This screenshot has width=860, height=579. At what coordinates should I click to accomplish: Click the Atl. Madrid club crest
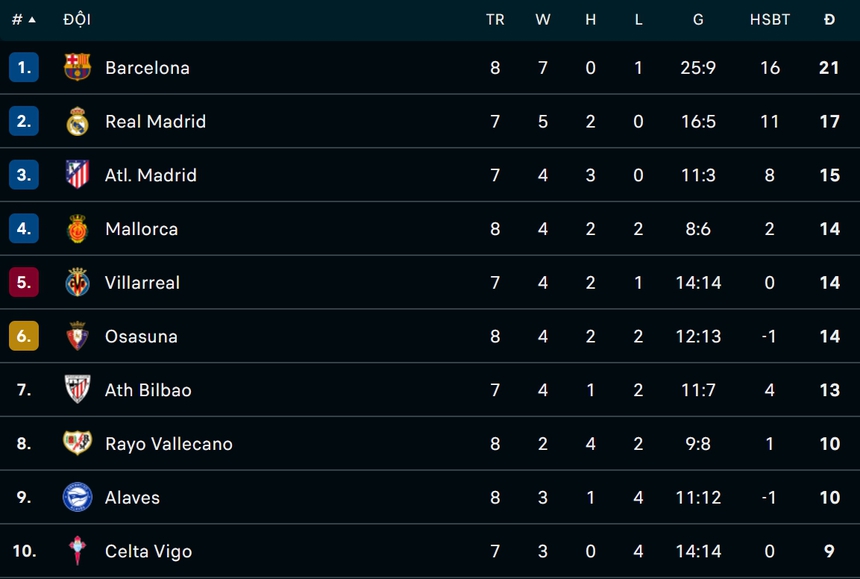pos(77,175)
